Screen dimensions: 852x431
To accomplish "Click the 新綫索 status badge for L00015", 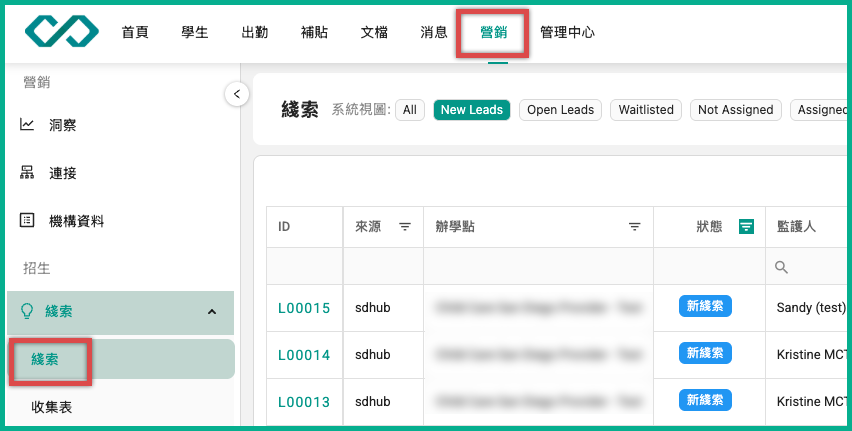I will [x=705, y=306].
